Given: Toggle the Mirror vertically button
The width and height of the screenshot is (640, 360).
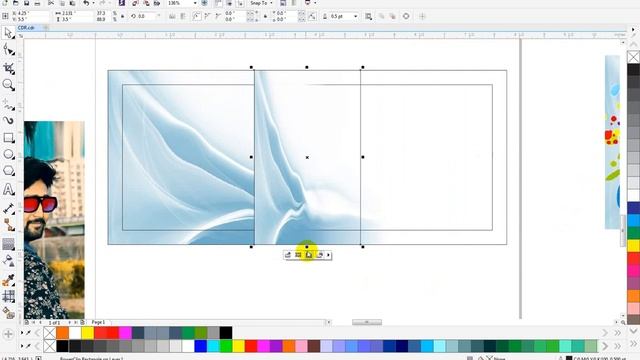Looking at the screenshot, I should (183, 16).
